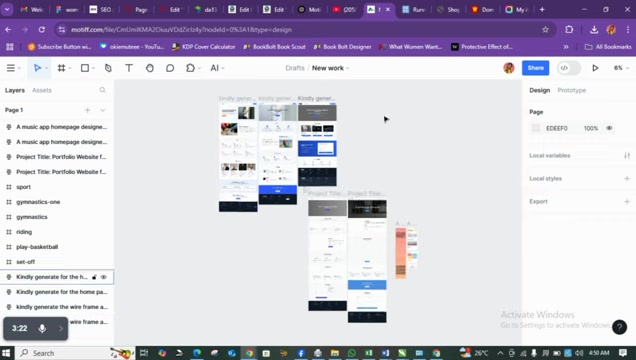This screenshot has height=360, width=636.
Task: Switch to the Prototype tab
Action: coord(572,90)
